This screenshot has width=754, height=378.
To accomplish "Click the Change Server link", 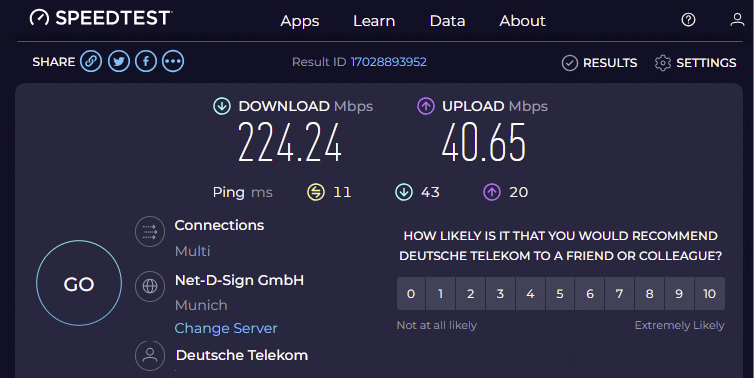I will pos(226,328).
